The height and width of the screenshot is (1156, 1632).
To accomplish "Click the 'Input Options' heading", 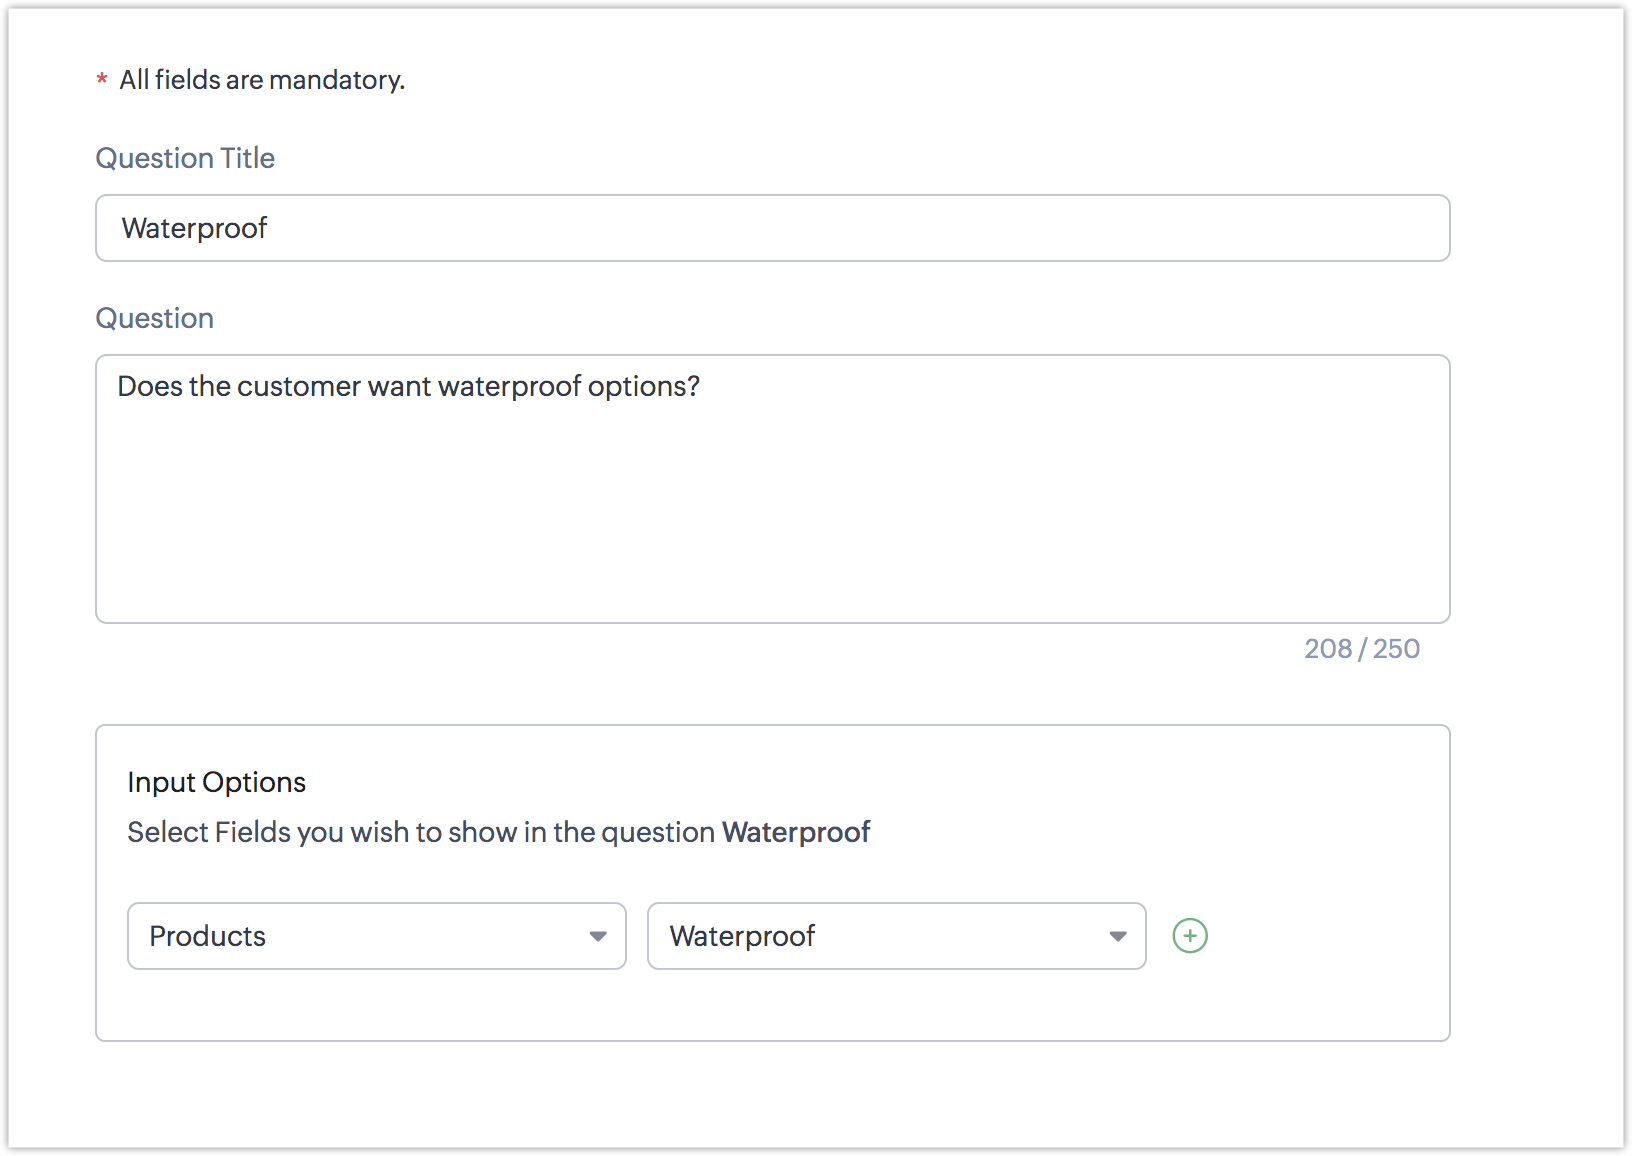I will [216, 782].
